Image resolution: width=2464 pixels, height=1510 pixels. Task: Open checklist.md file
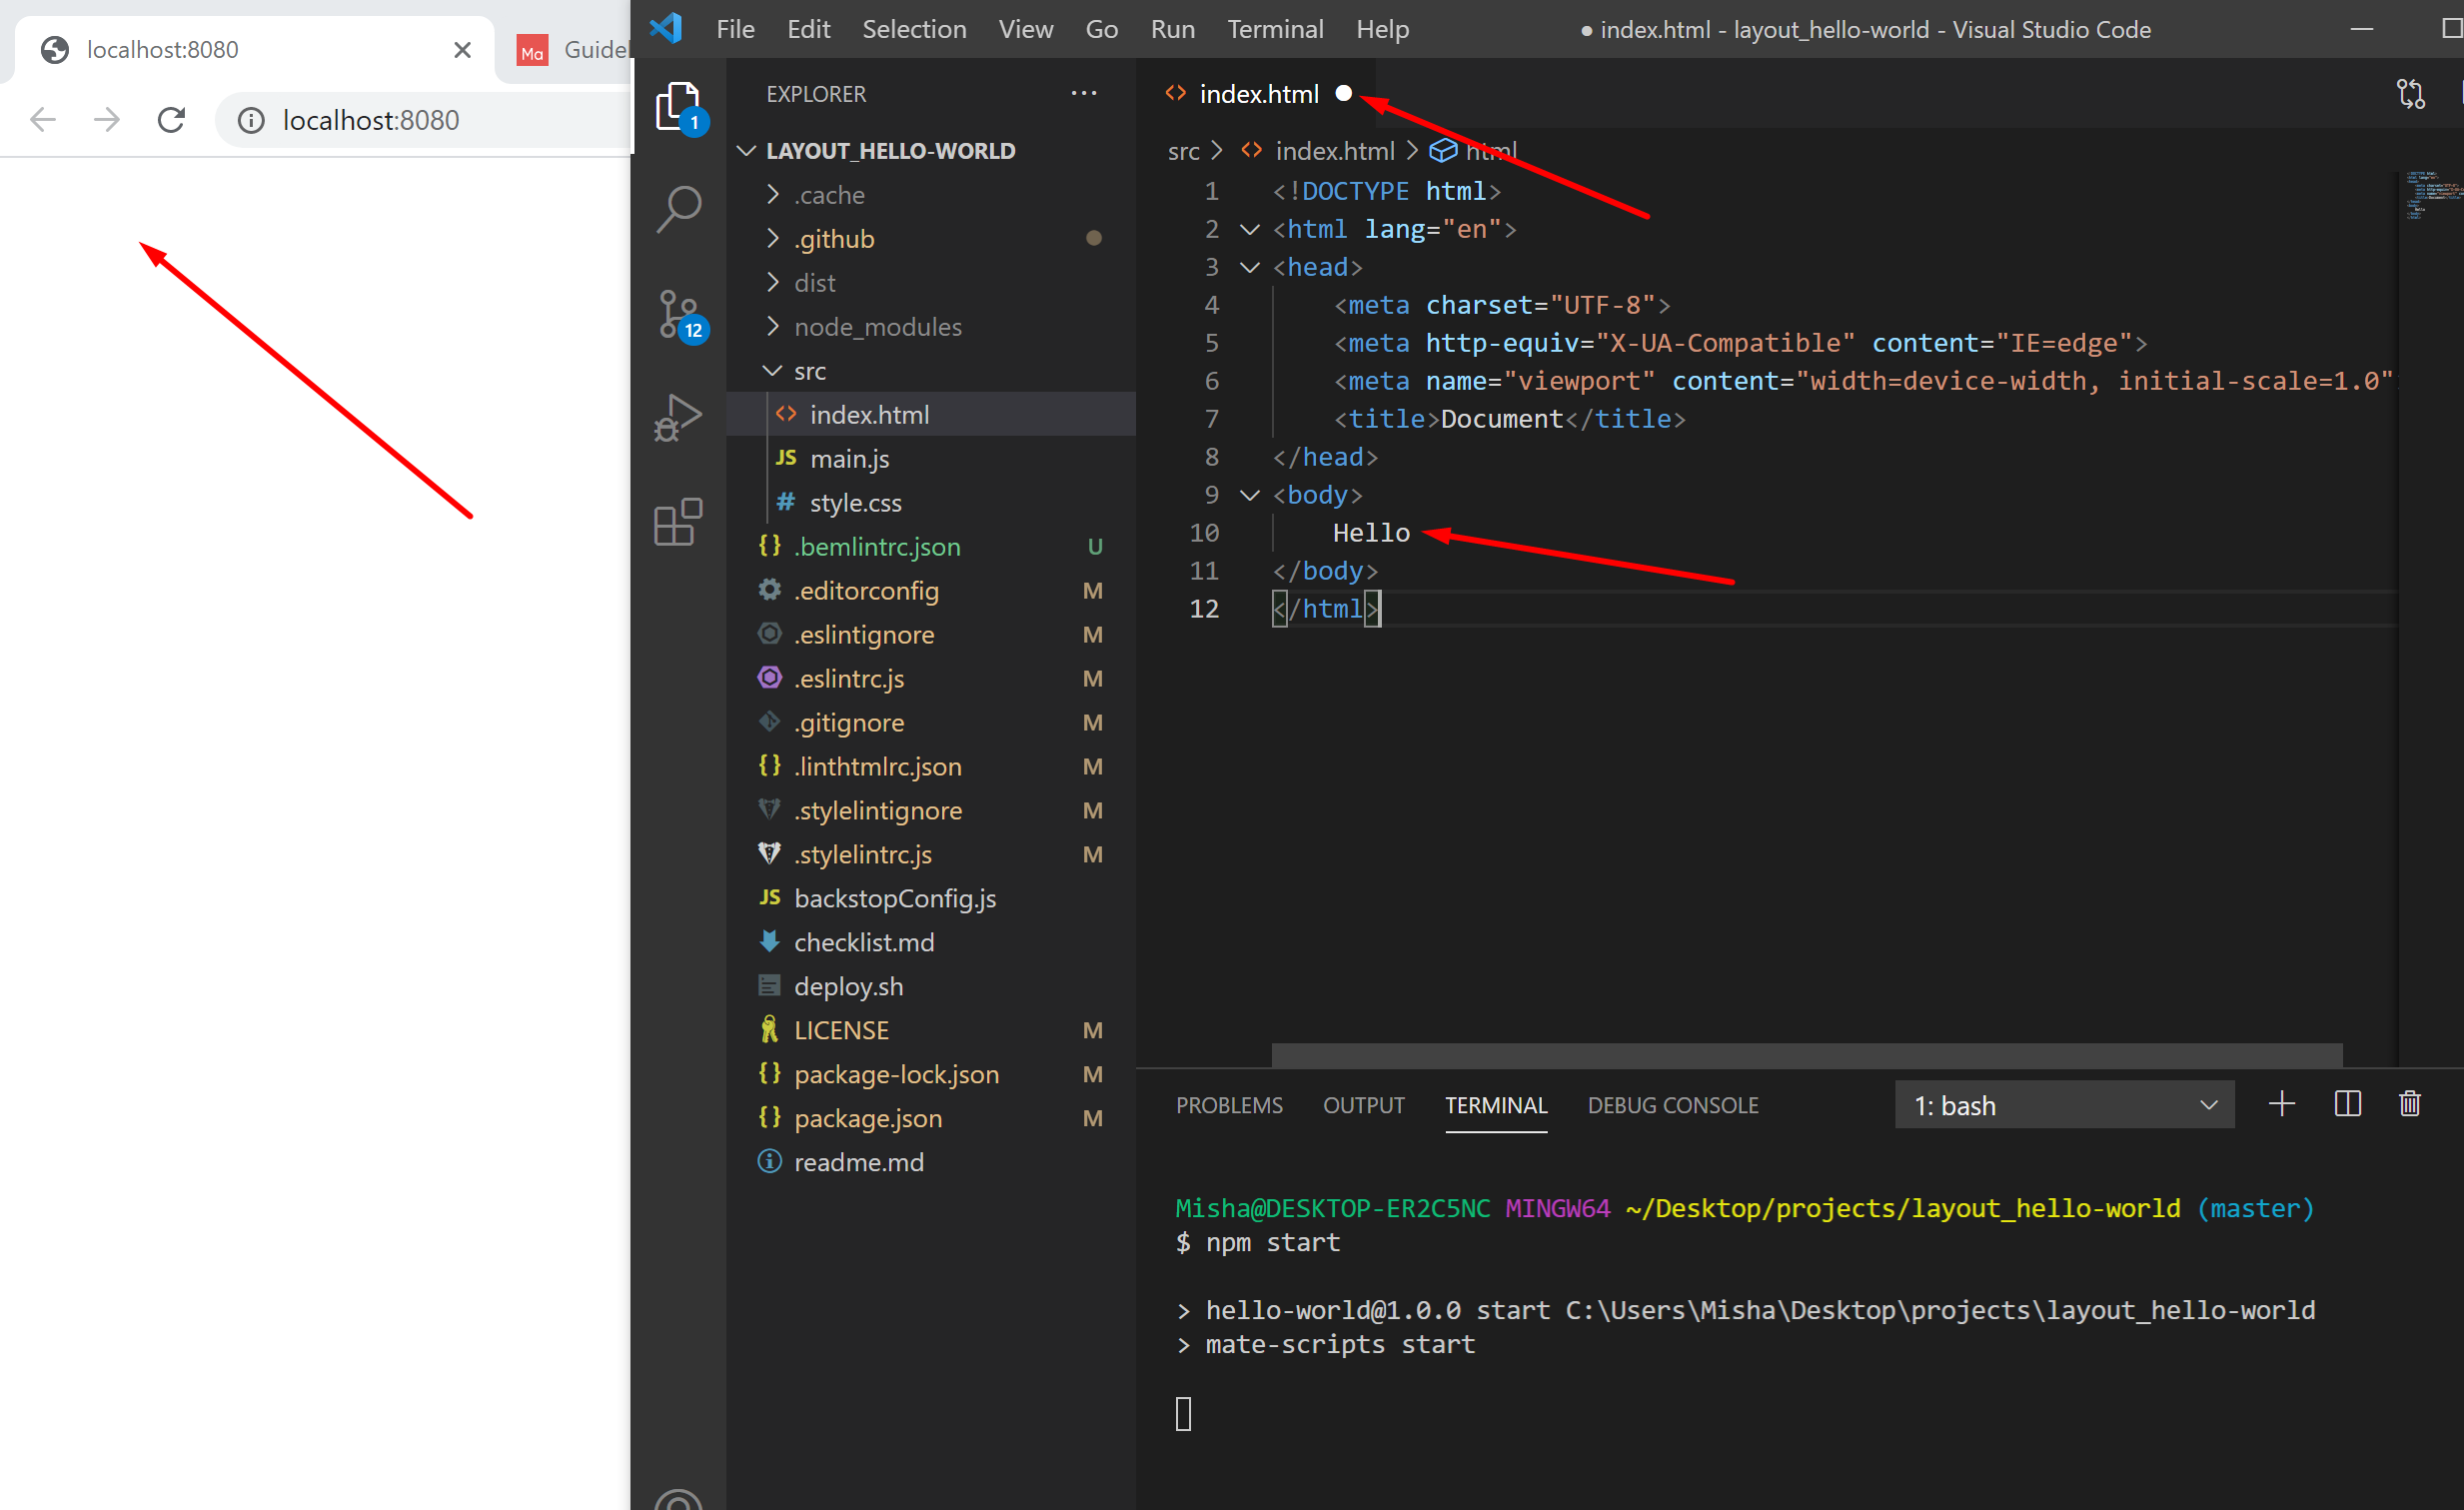pos(930,943)
